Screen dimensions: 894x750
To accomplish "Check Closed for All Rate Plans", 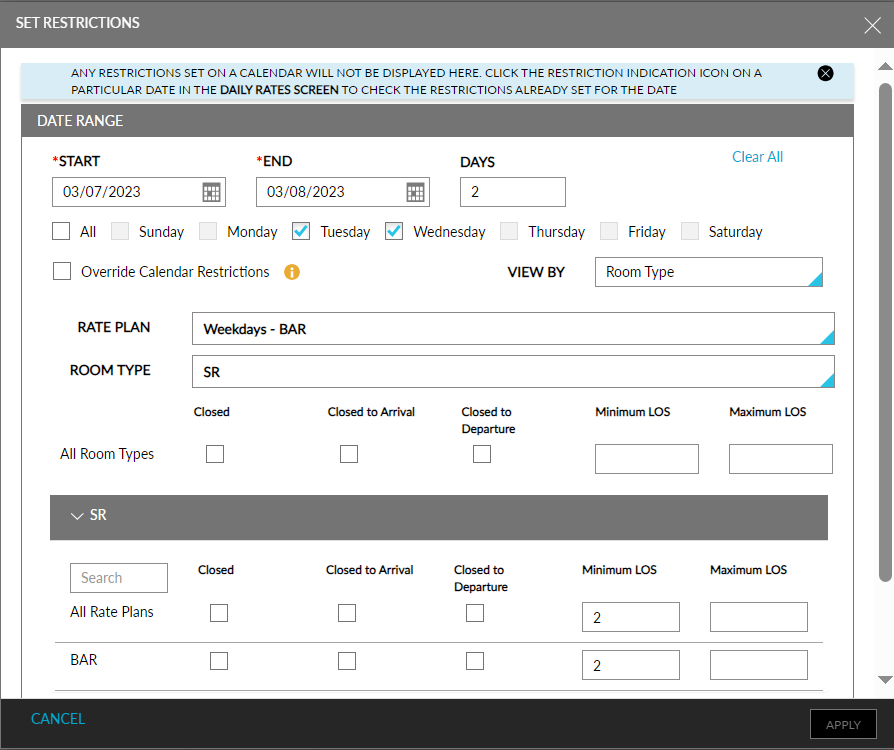I will tap(219, 613).
